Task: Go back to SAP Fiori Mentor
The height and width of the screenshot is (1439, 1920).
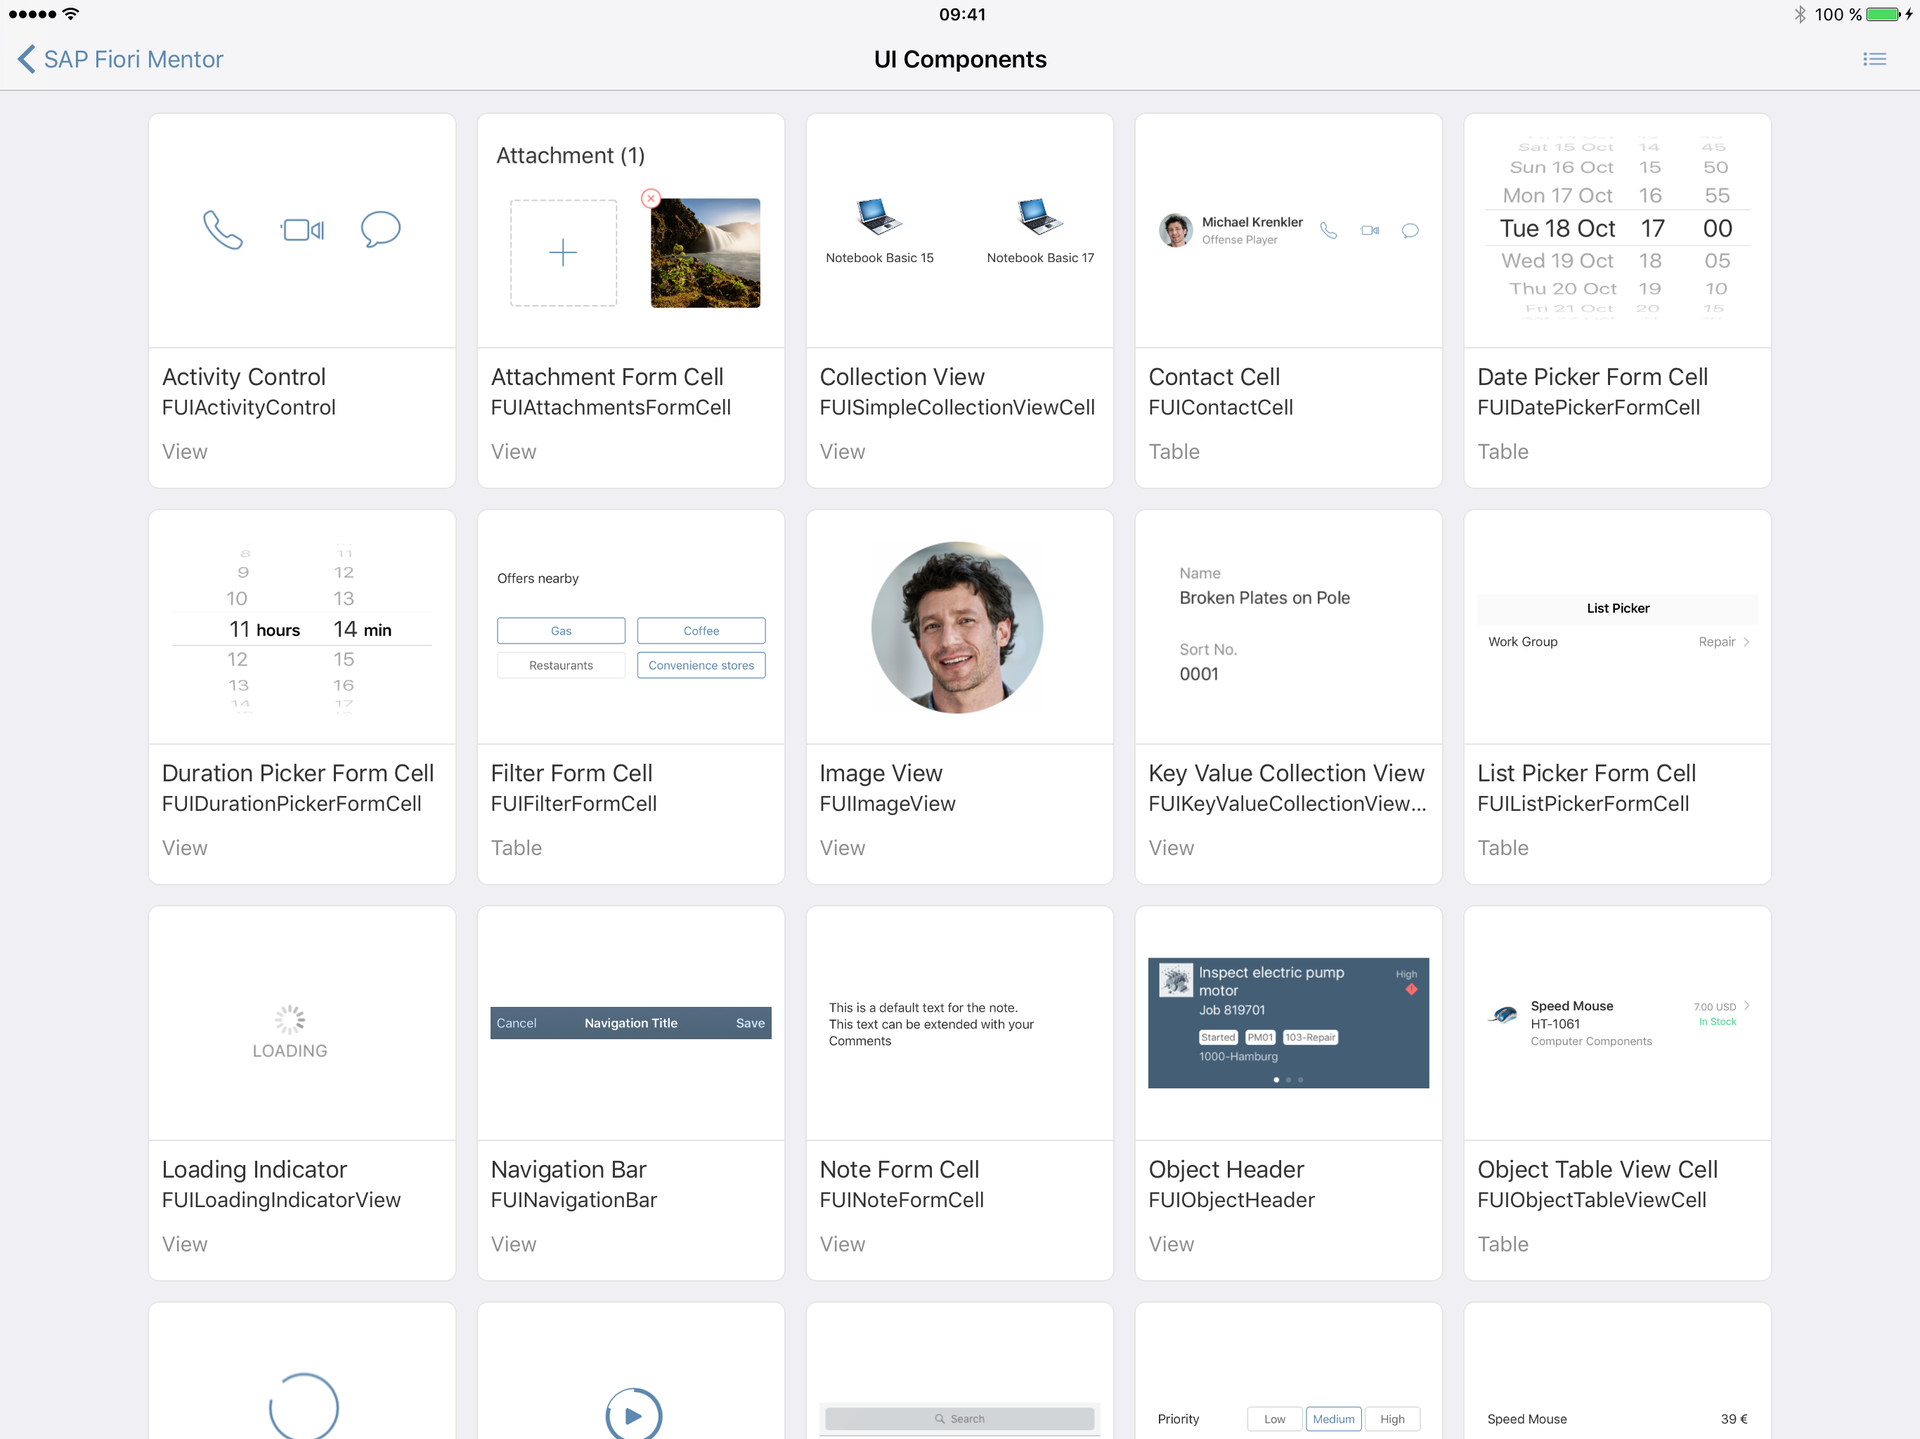Action: [120, 60]
